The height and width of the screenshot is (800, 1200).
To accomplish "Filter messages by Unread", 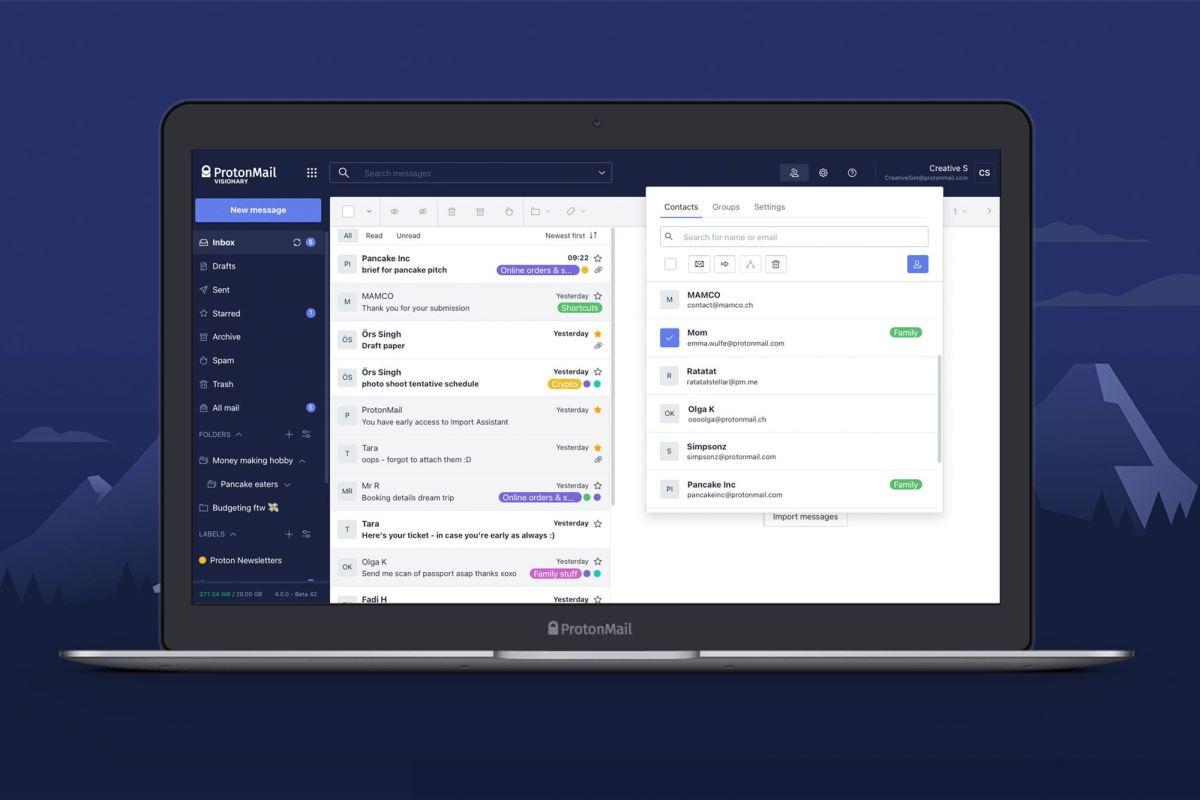I will click(408, 236).
